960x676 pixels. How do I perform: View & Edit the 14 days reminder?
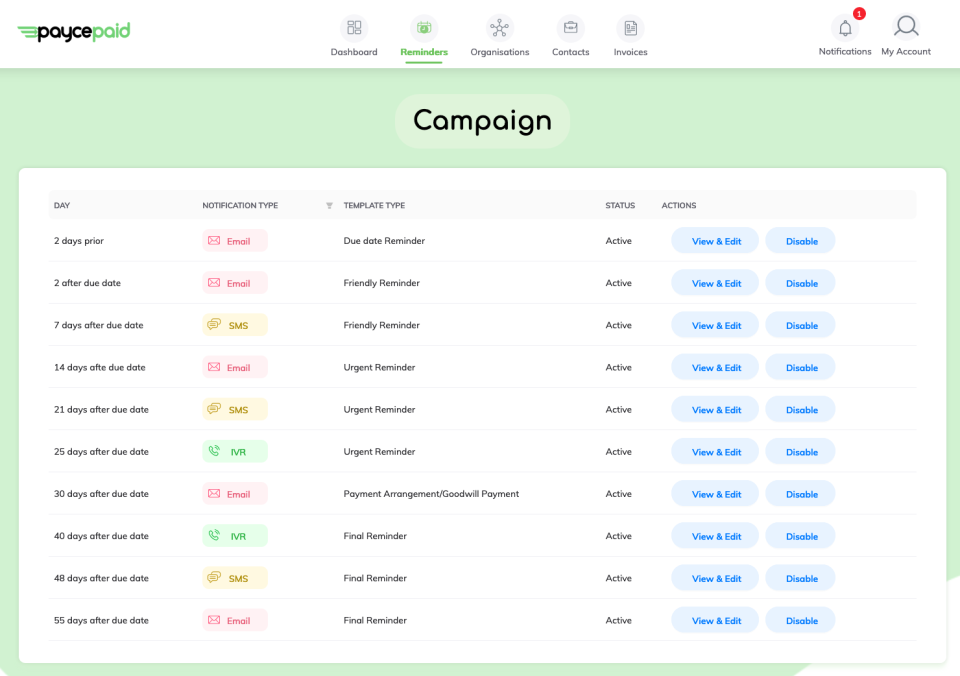(715, 367)
